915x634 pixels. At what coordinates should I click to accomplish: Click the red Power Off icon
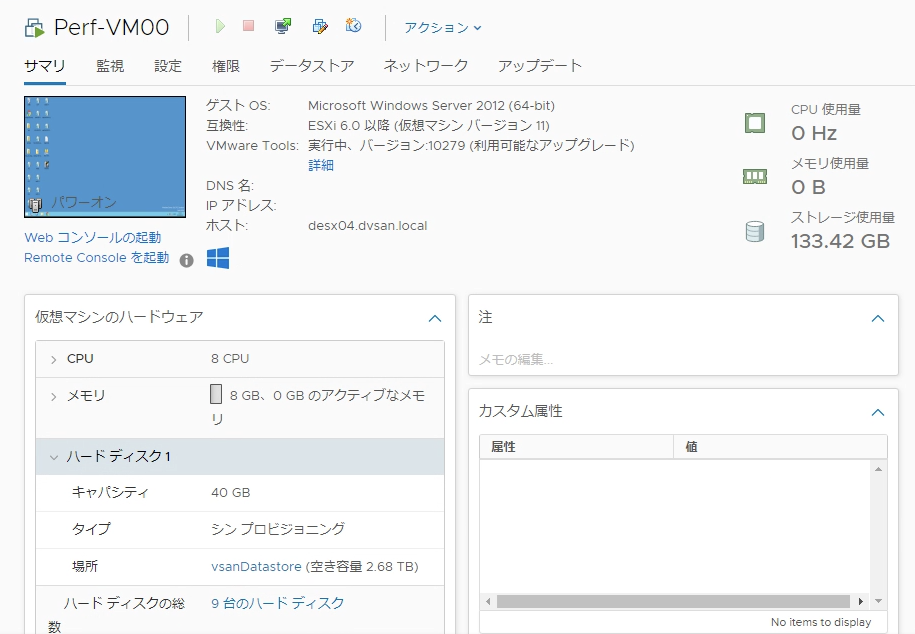(249, 26)
